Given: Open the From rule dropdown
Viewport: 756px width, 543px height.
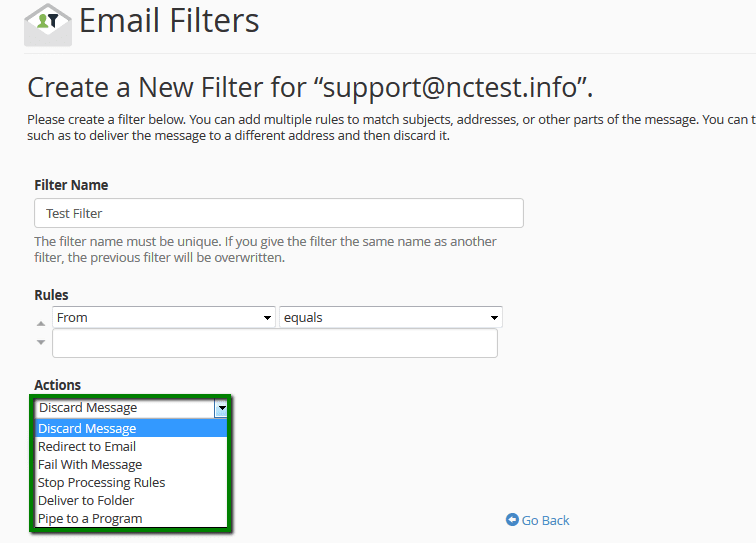Looking at the screenshot, I should [x=164, y=317].
